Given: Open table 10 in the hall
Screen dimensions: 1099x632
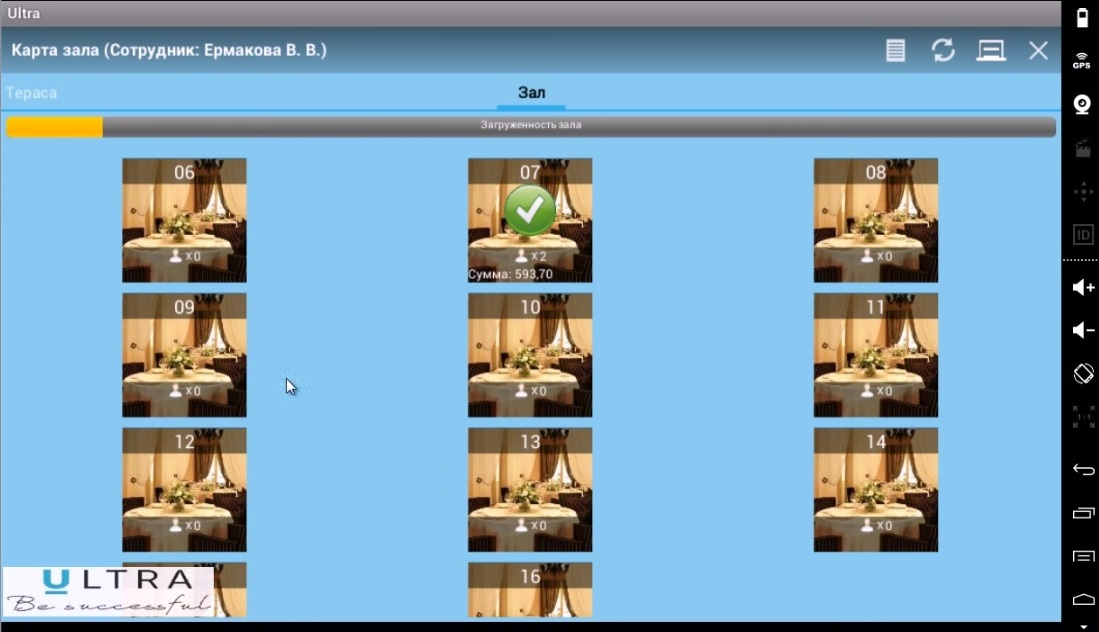Looking at the screenshot, I should coord(530,355).
